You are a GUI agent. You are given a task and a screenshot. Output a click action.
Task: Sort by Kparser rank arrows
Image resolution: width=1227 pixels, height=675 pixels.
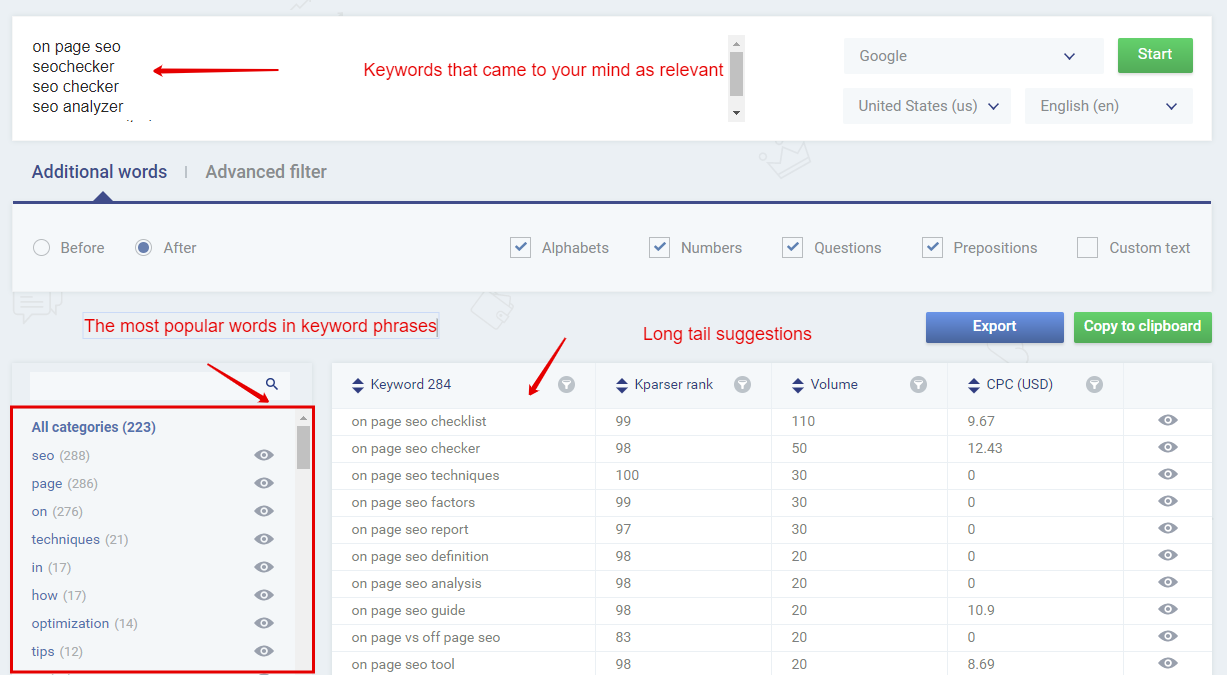pos(622,385)
